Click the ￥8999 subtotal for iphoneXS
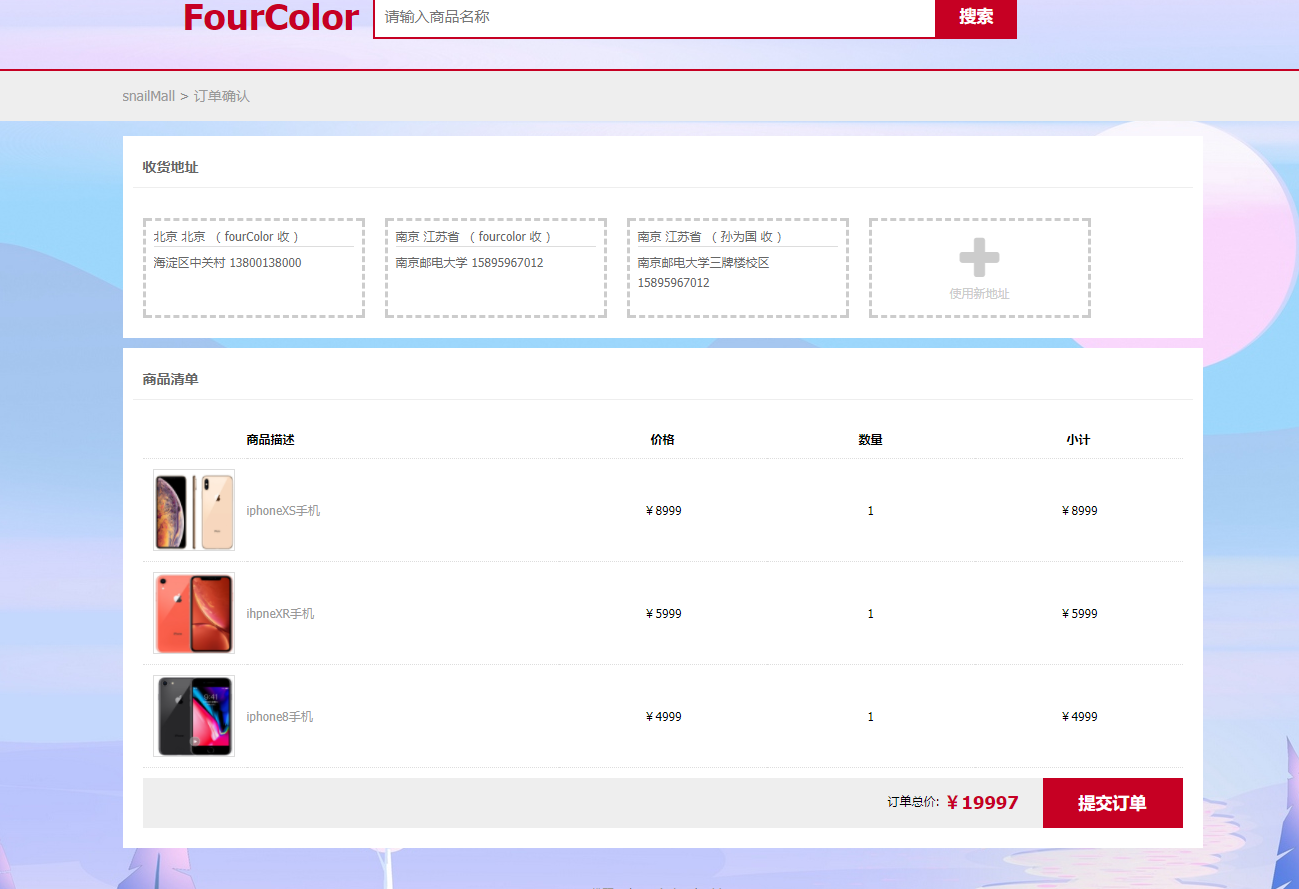This screenshot has height=889, width=1299. click(1079, 511)
